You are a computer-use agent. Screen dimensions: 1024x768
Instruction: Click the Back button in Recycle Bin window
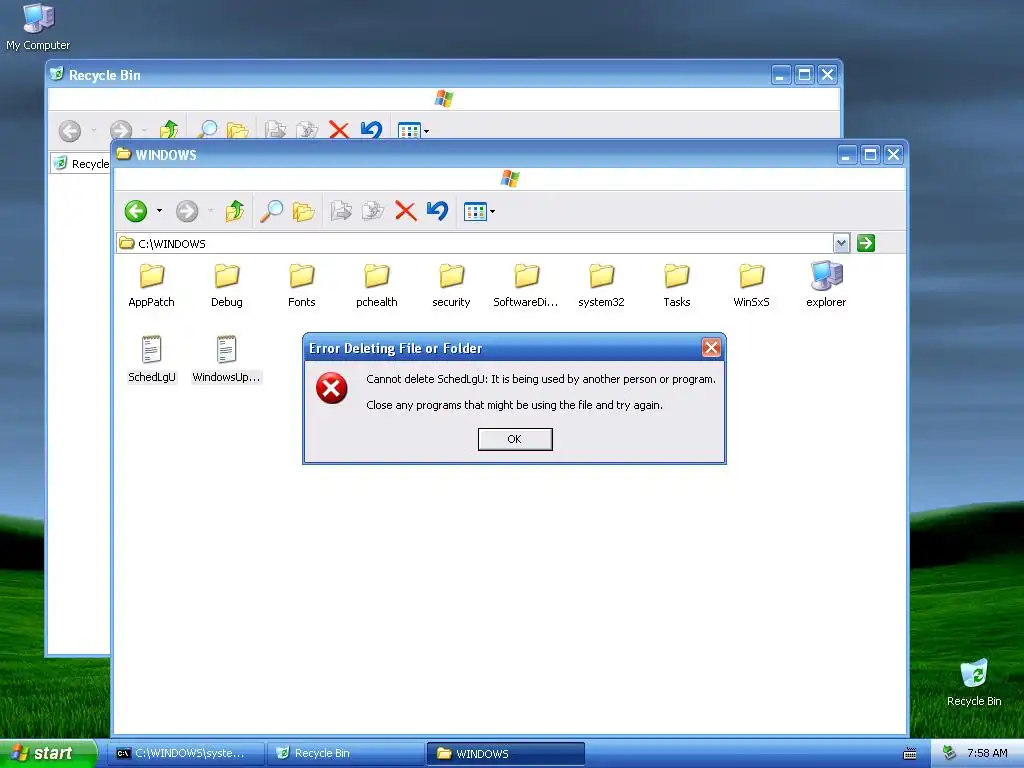[70, 131]
